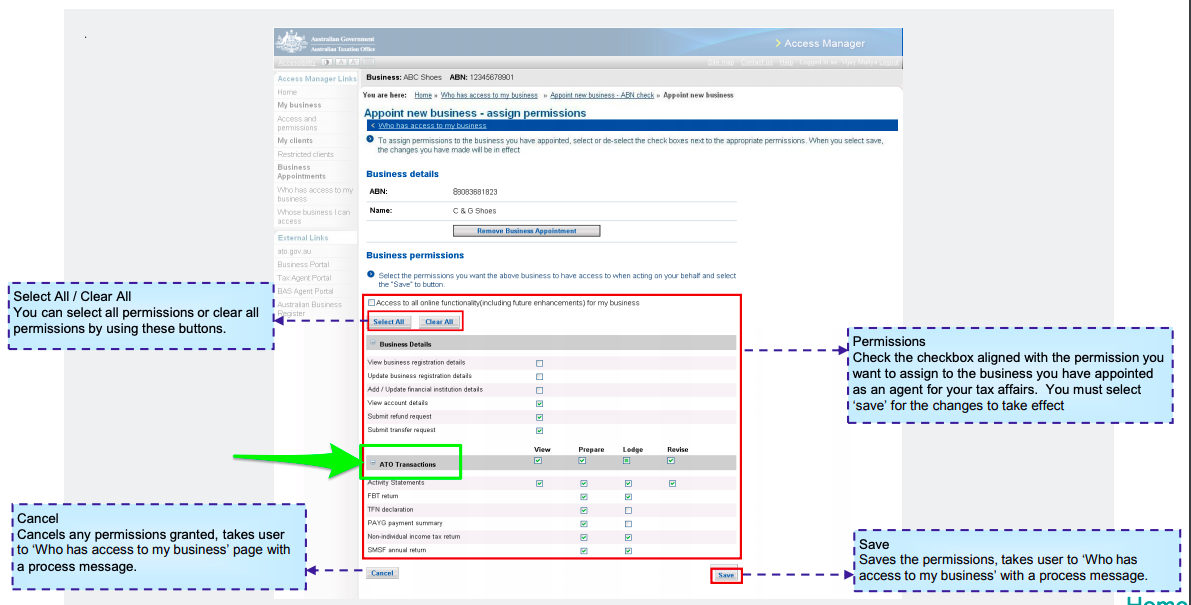Save the assigned permissions
Viewport: 1191px width, 605px height.
pos(726,575)
